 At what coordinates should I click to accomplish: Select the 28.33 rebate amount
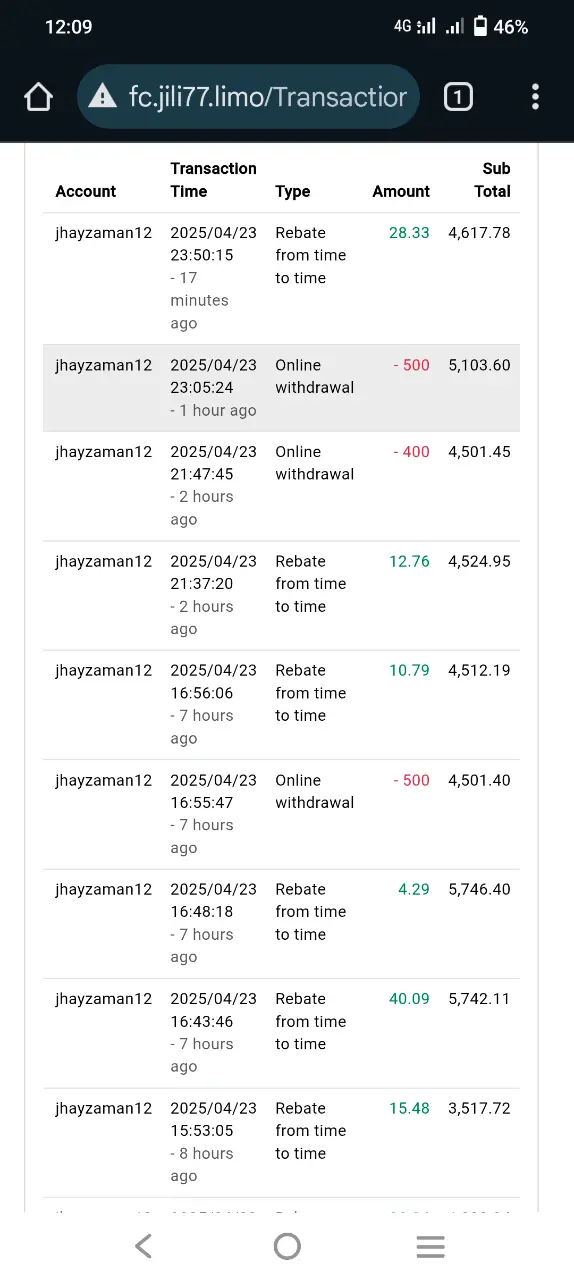(409, 233)
